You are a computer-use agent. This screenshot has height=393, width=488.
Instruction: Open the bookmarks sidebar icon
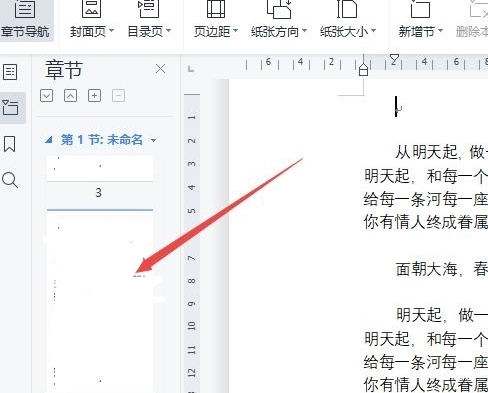pyautogui.click(x=9, y=144)
